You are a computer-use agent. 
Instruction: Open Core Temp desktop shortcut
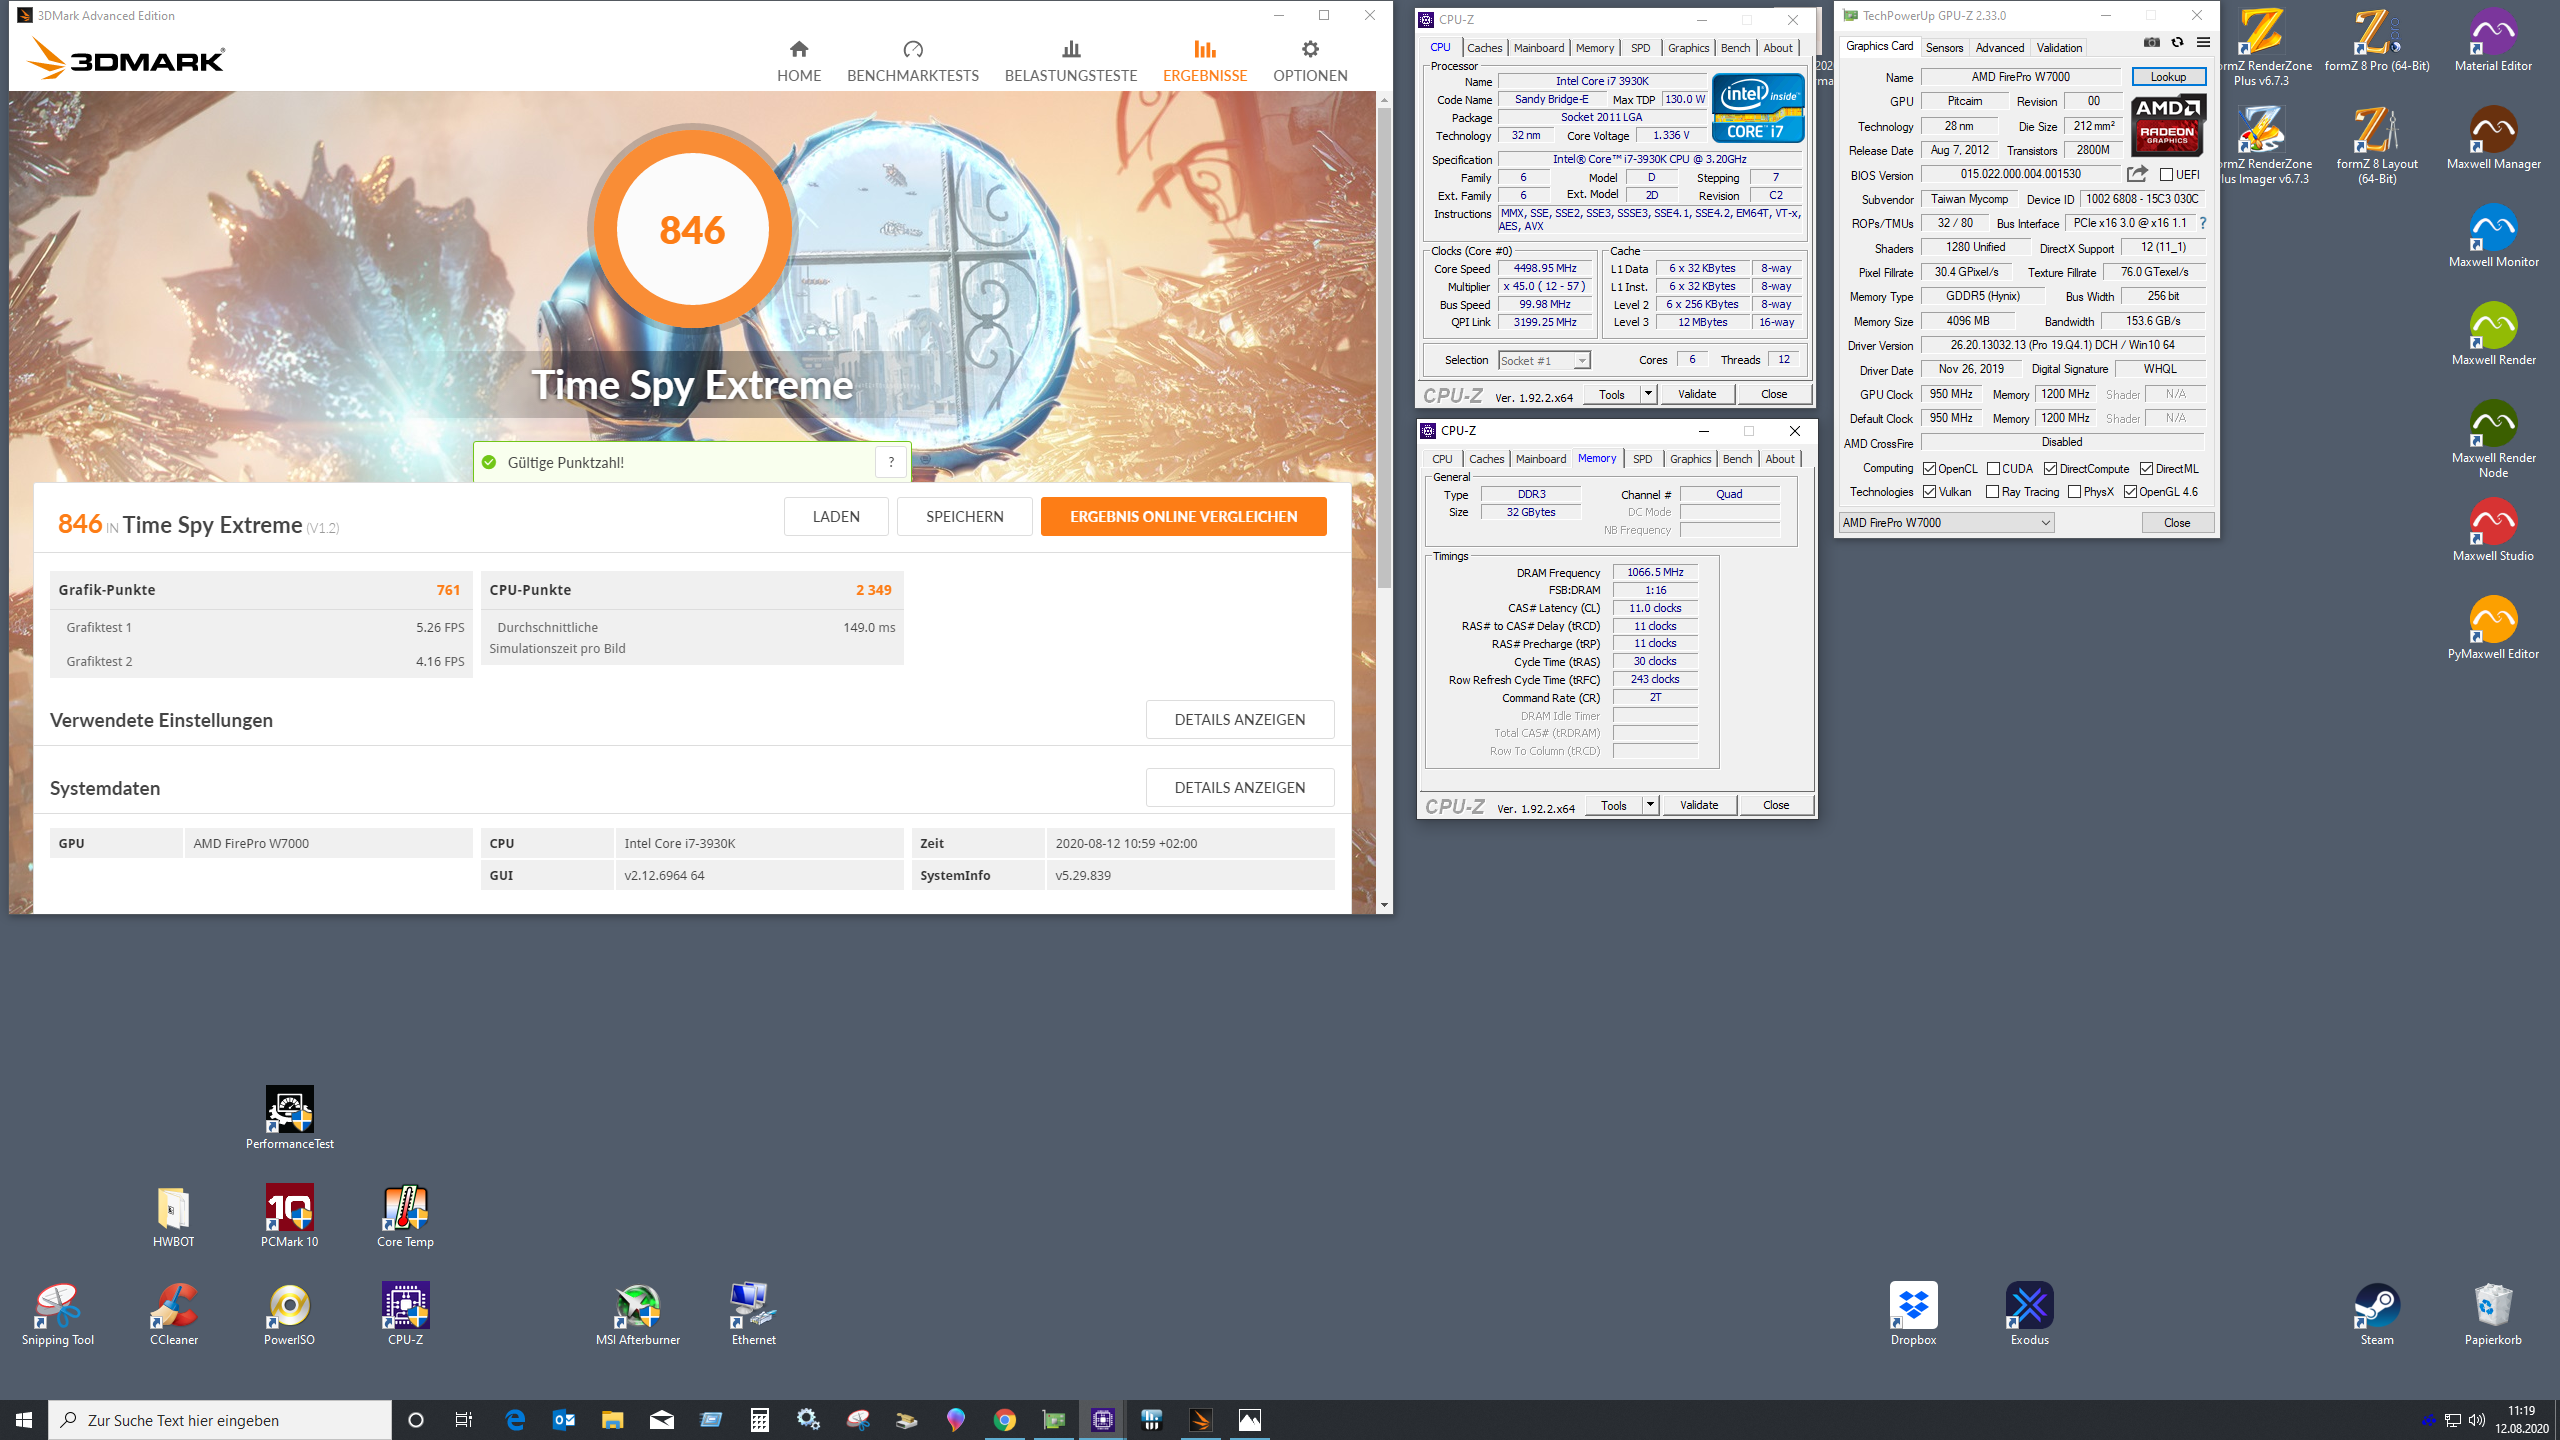click(x=405, y=1216)
